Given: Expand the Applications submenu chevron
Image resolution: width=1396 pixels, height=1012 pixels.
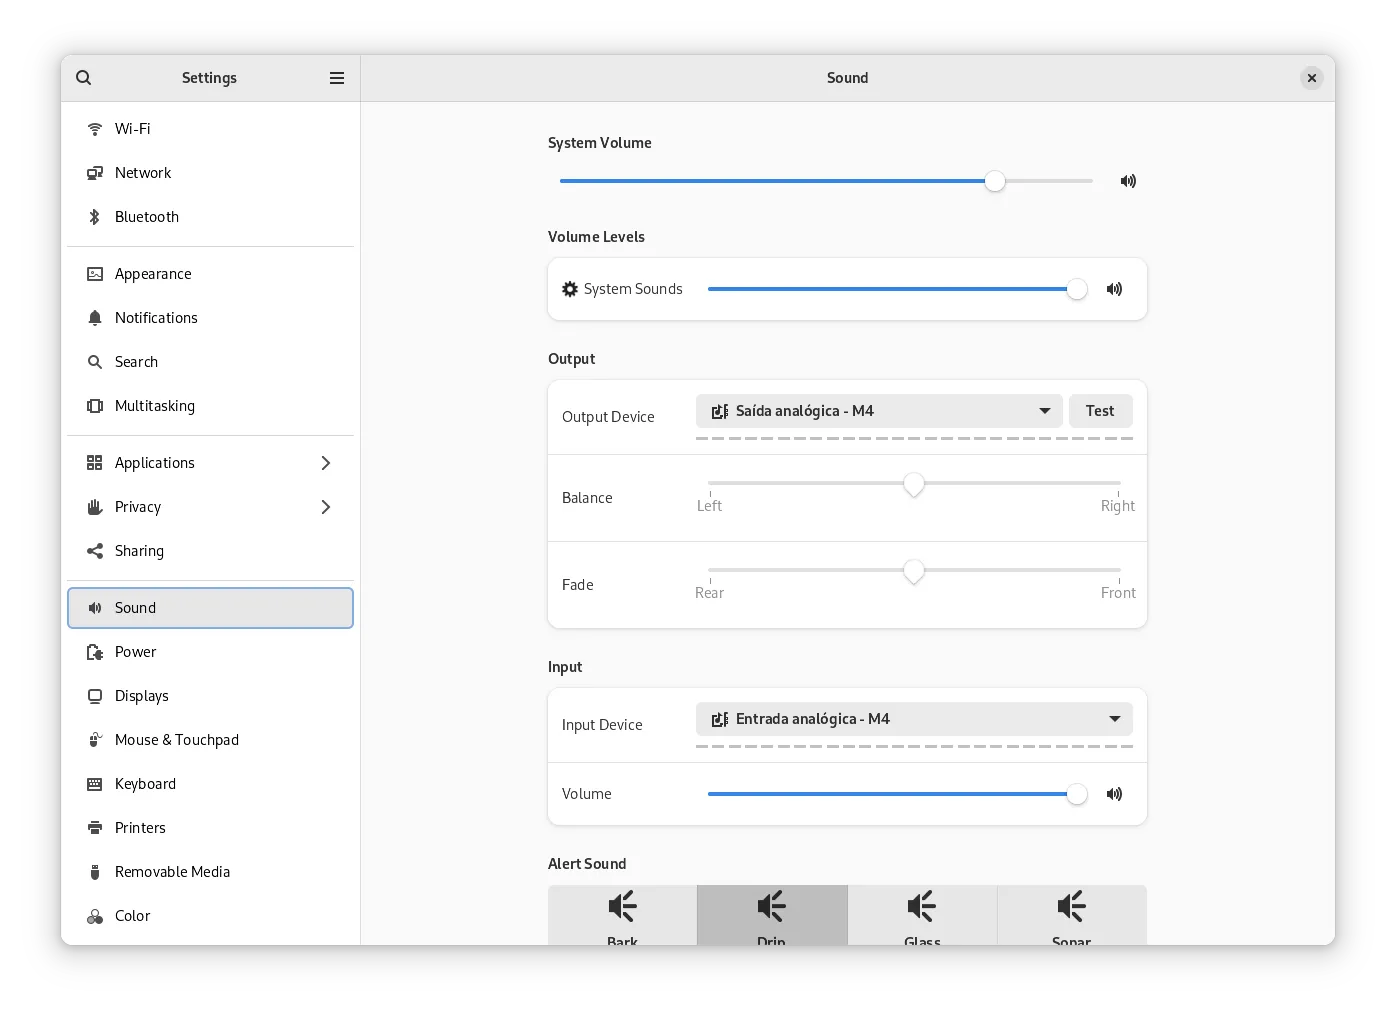Looking at the screenshot, I should (x=325, y=463).
